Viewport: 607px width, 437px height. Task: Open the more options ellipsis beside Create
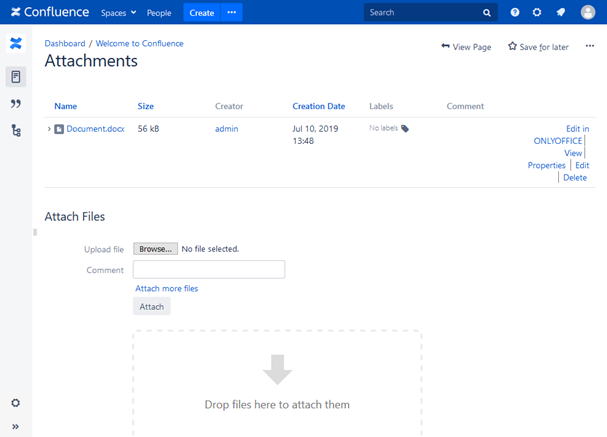(231, 13)
